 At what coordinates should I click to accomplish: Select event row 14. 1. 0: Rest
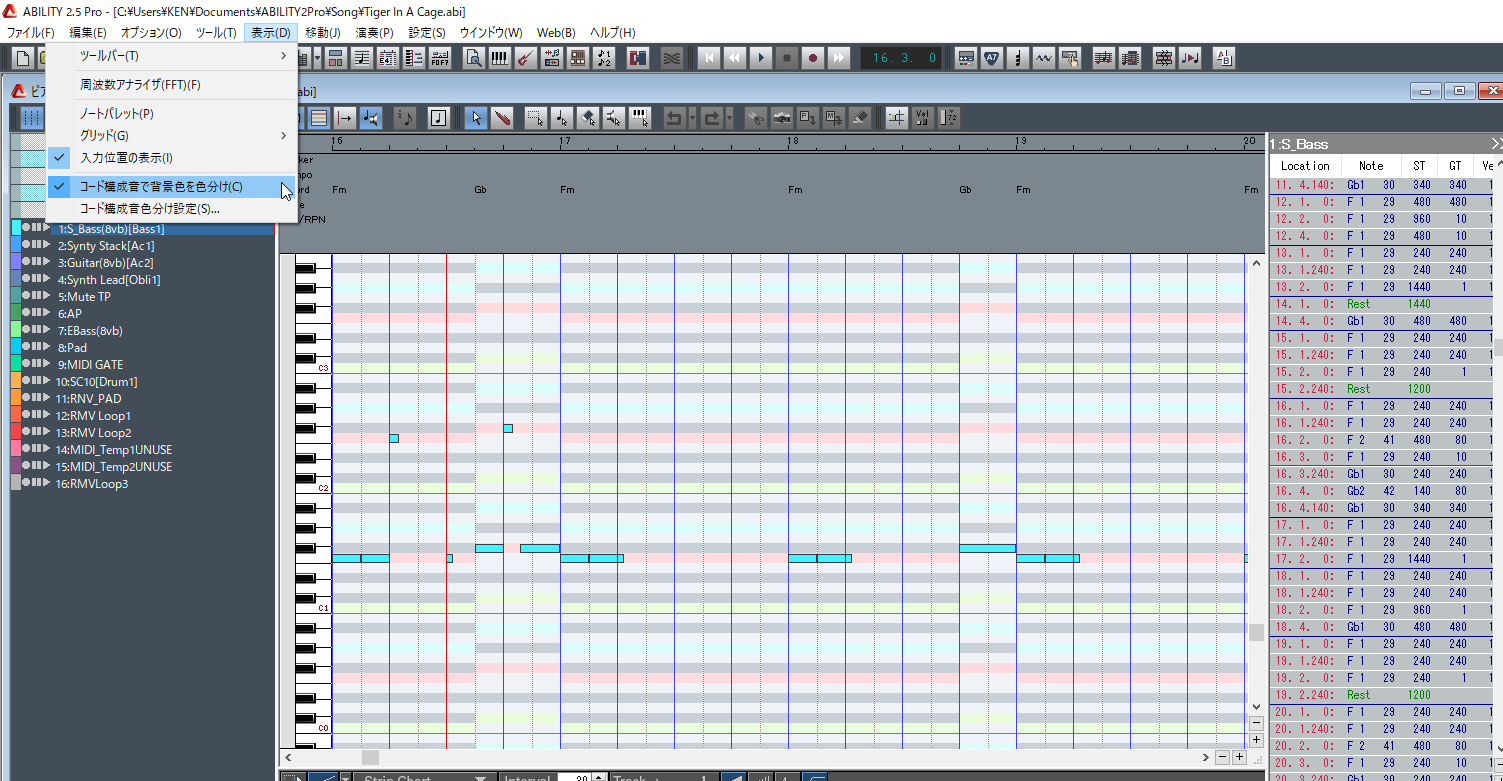click(1381, 304)
